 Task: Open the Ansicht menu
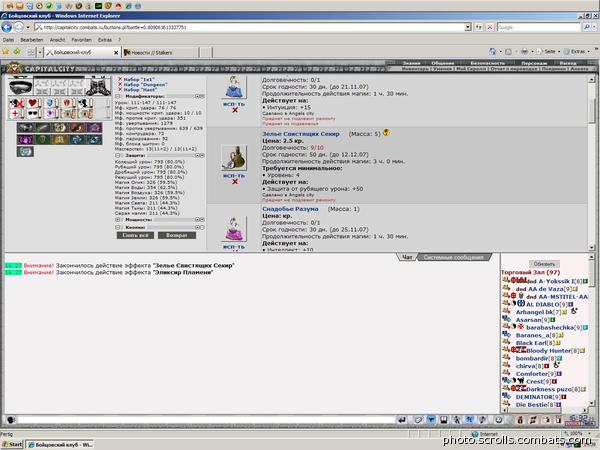tap(57, 40)
